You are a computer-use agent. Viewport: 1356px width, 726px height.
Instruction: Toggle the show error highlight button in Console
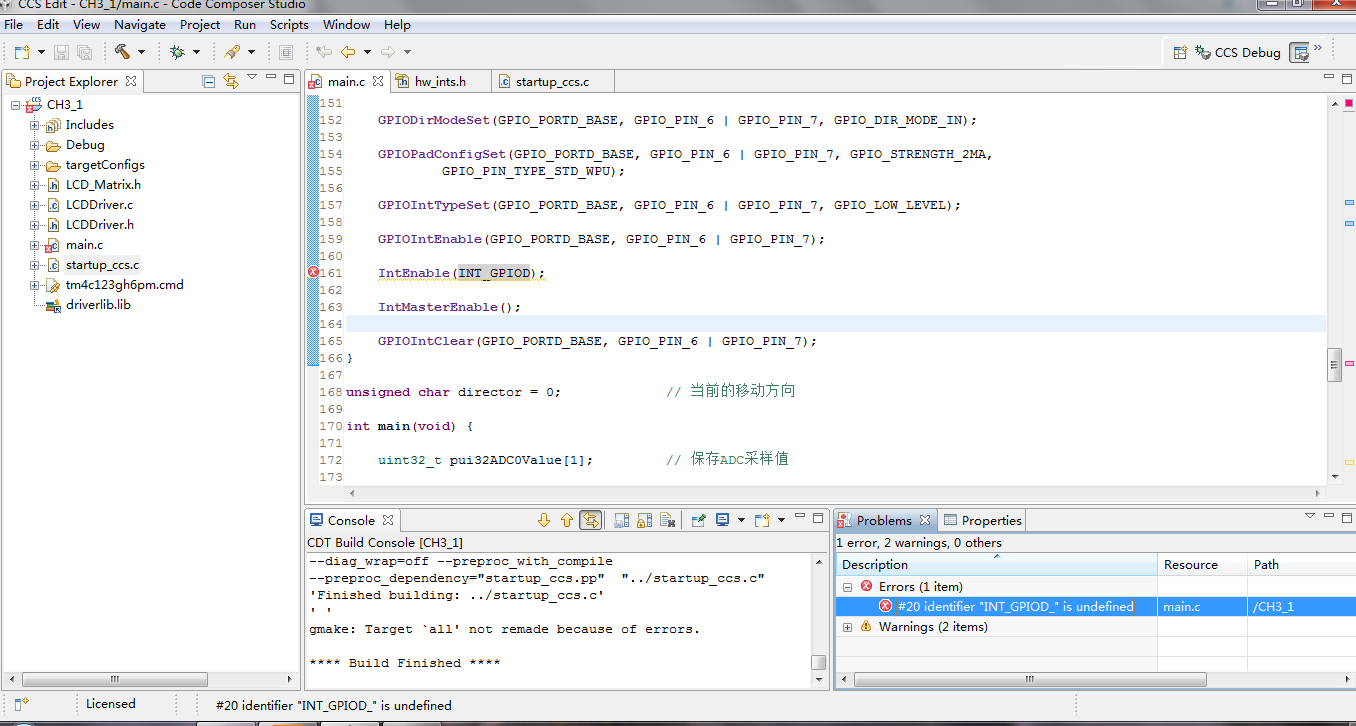[x=591, y=520]
